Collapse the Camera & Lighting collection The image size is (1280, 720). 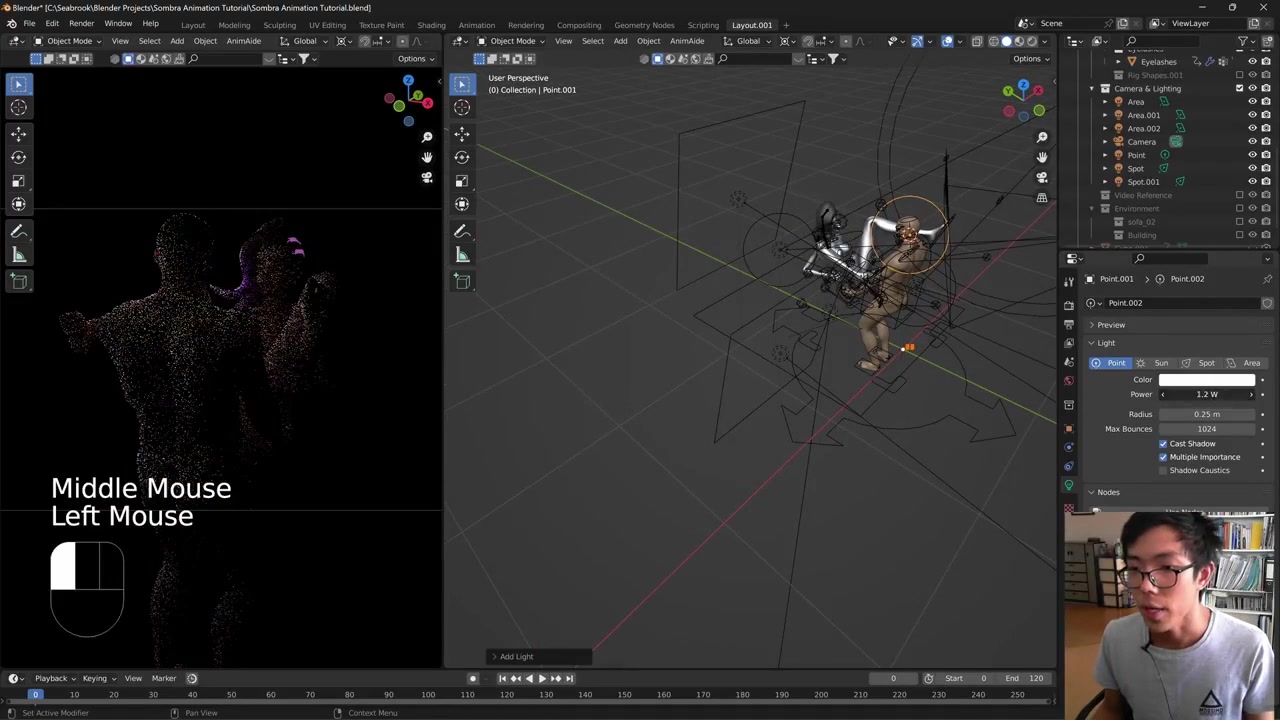[1092, 88]
